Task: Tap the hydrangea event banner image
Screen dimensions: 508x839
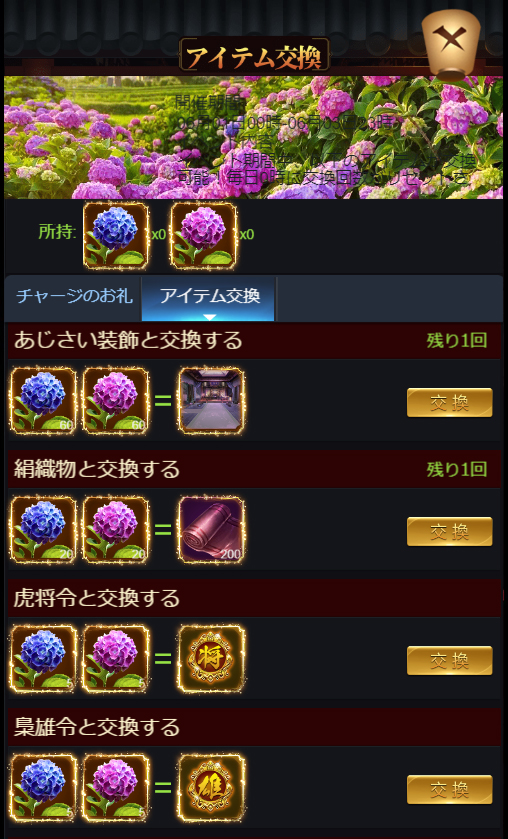Action: pos(254,137)
